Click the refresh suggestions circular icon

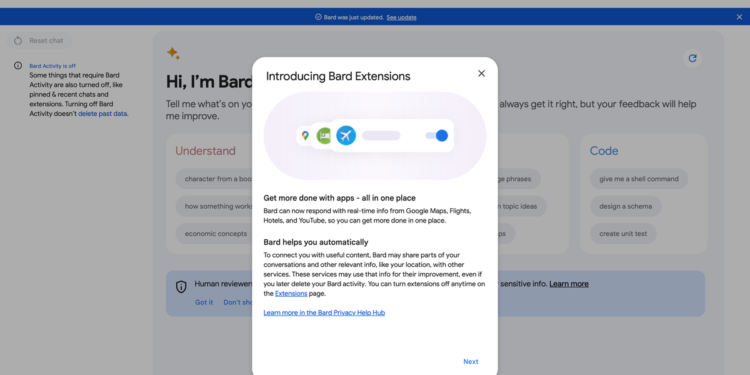(692, 58)
